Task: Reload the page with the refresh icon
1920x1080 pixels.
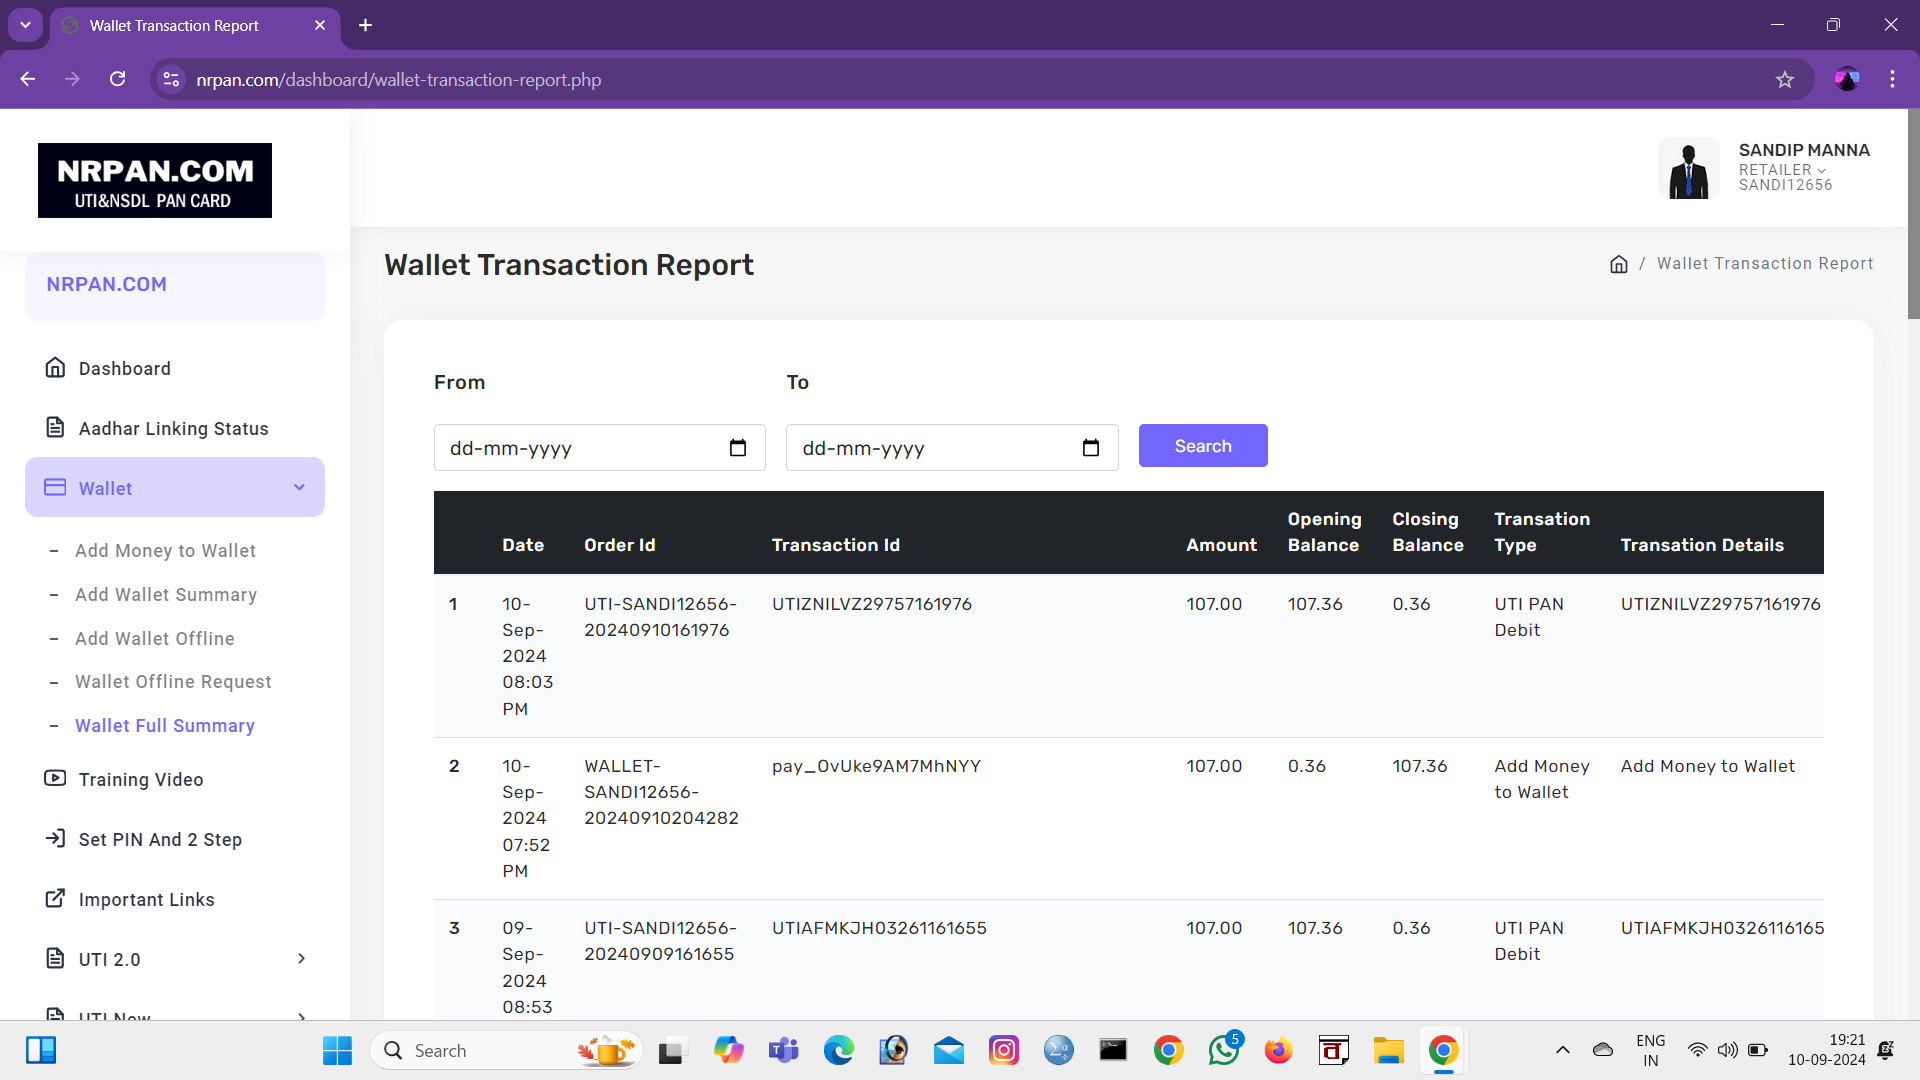Action: [x=118, y=80]
